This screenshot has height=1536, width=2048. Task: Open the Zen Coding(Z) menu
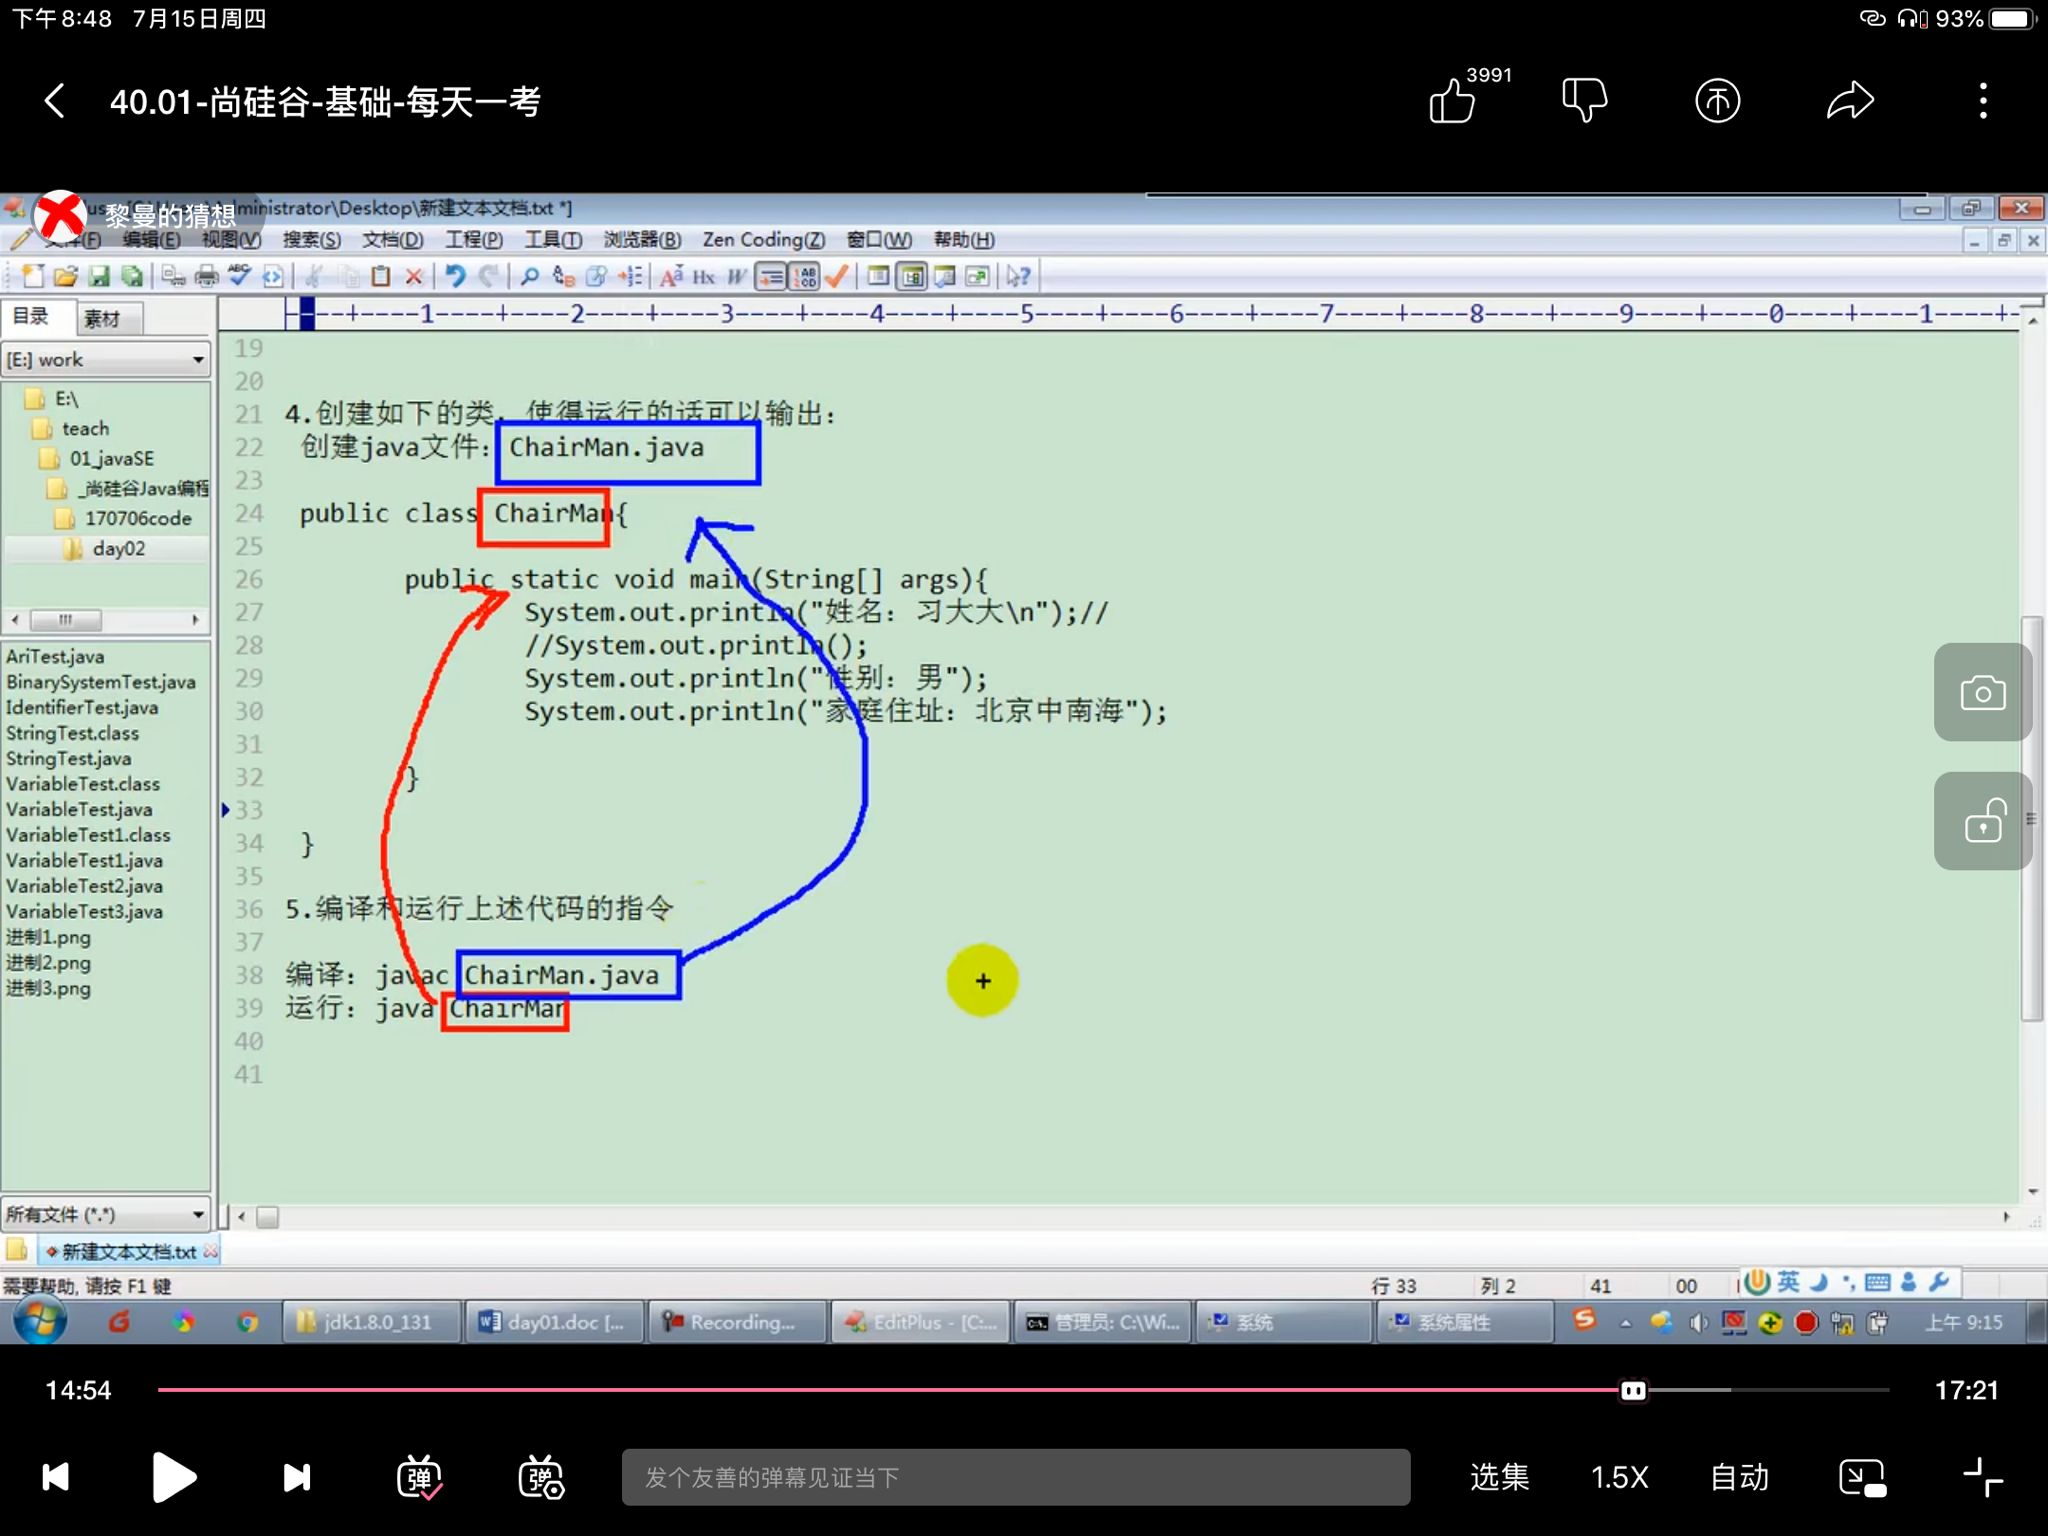(x=764, y=240)
